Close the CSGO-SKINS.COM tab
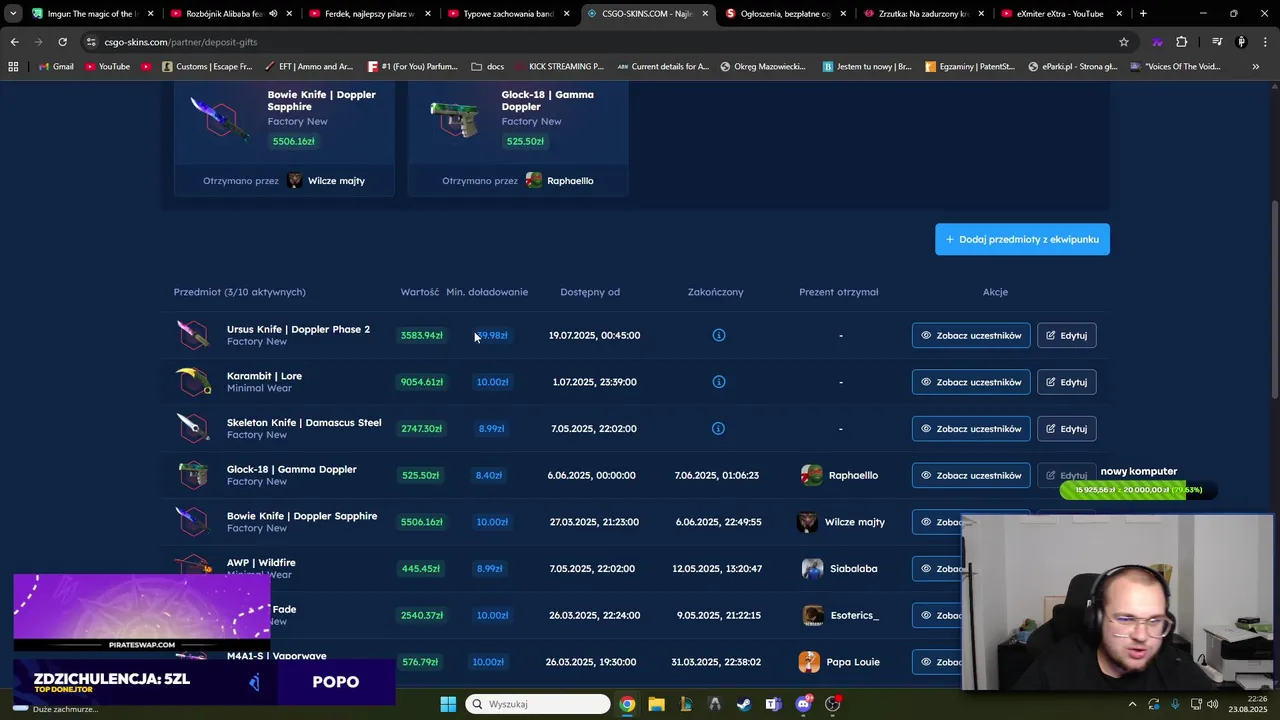1280x720 pixels. pyautogui.click(x=705, y=14)
